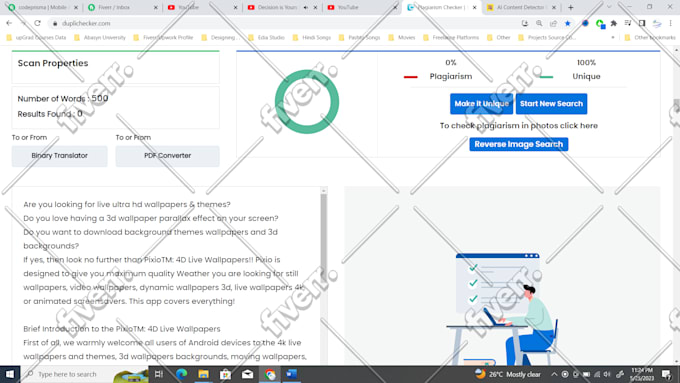Open File Explorer from the taskbar
Image resolution: width=680 pixels, height=383 pixels.
coord(203,374)
